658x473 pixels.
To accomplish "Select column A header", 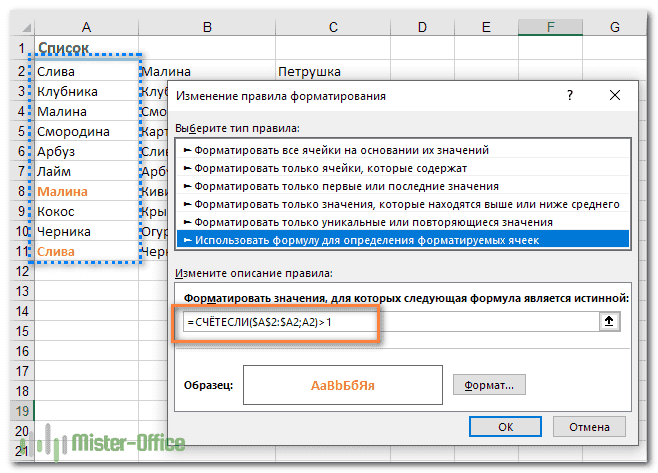I will [86, 27].
